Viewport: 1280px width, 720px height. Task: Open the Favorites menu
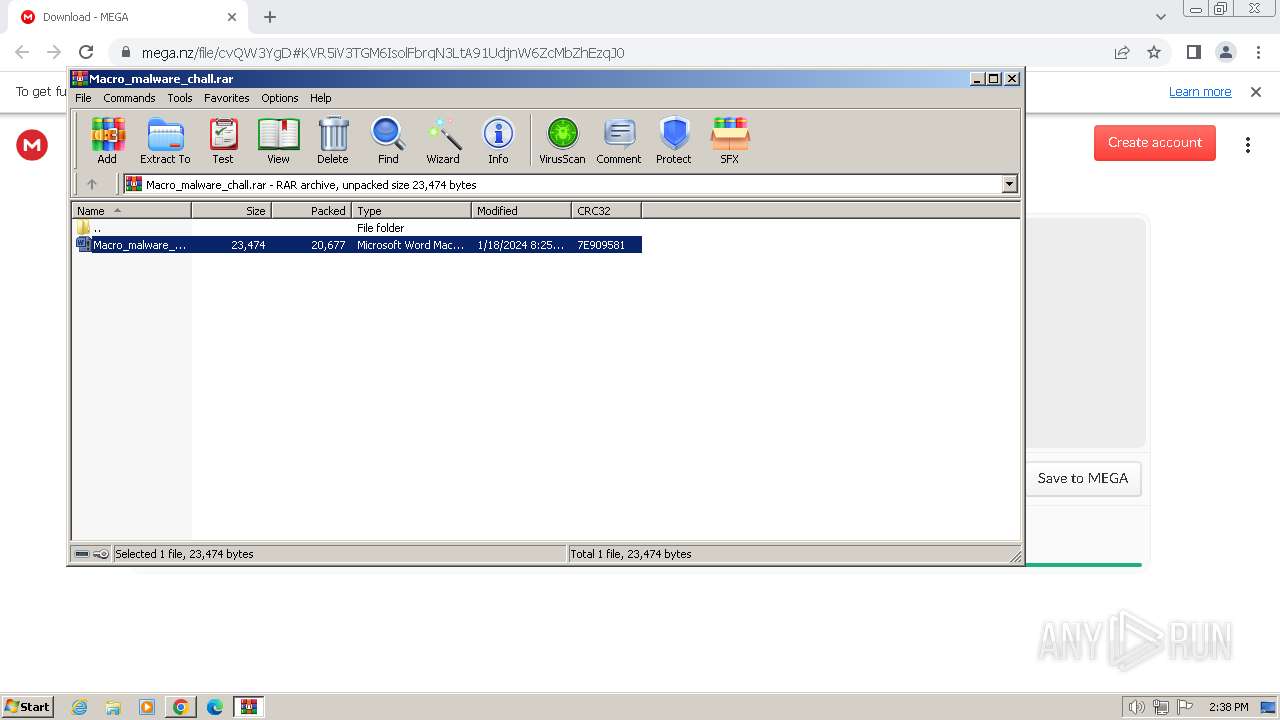pyautogui.click(x=227, y=98)
